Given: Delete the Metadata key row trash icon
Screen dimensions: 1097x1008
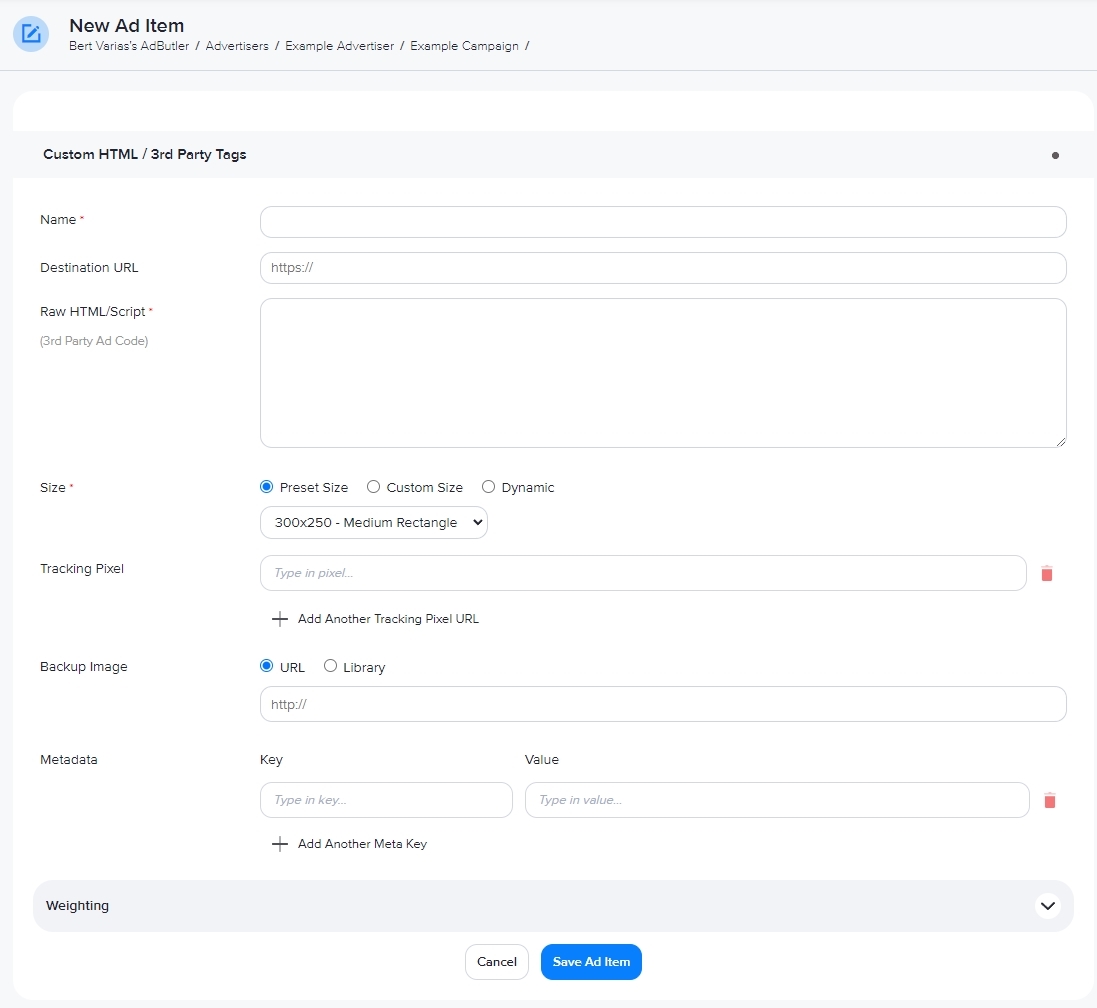Looking at the screenshot, I should coord(1049,800).
